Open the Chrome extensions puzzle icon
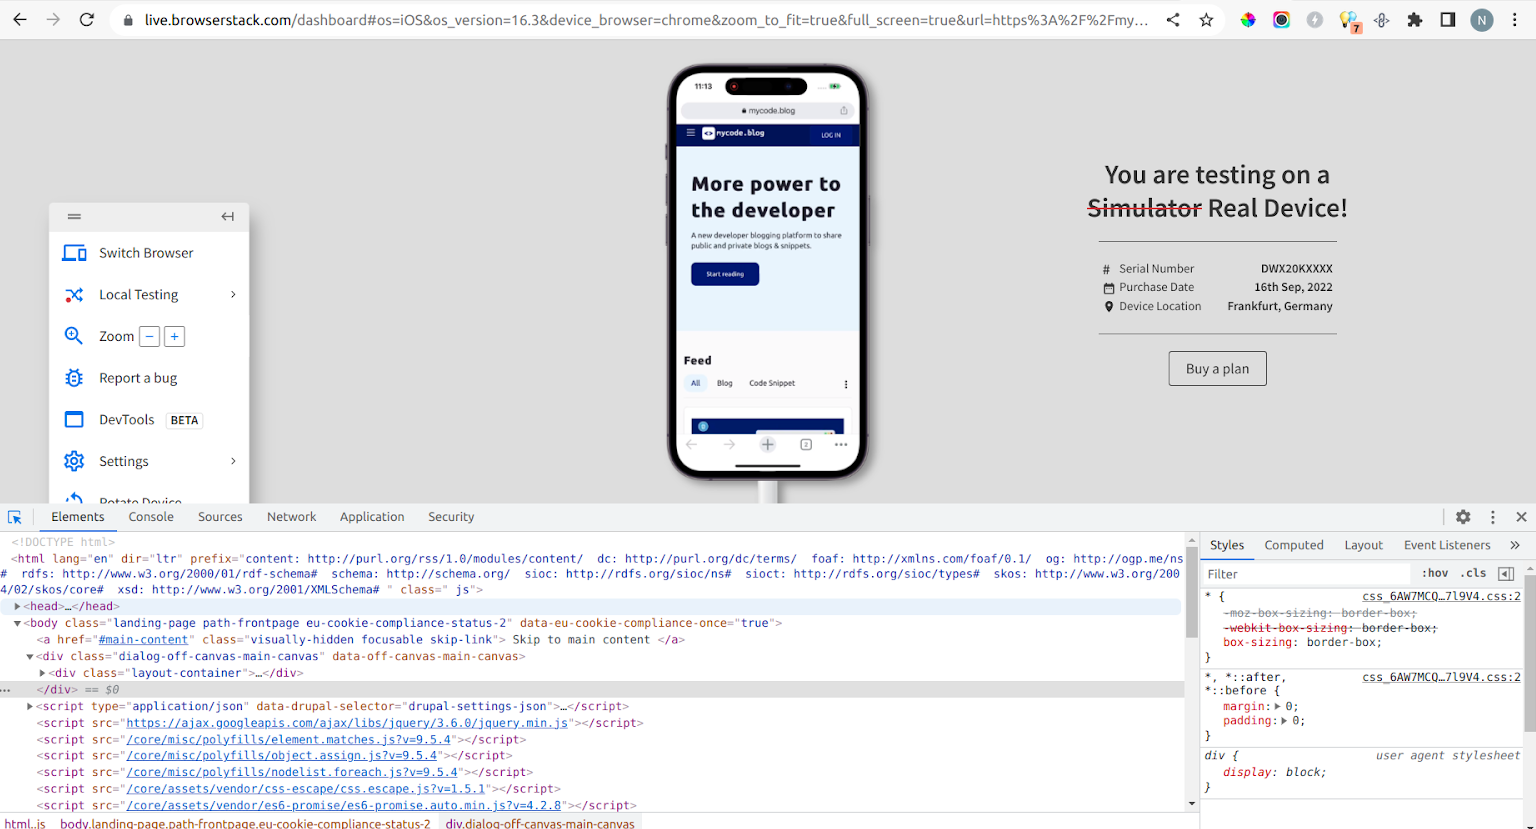The width and height of the screenshot is (1536, 829). 1415,20
